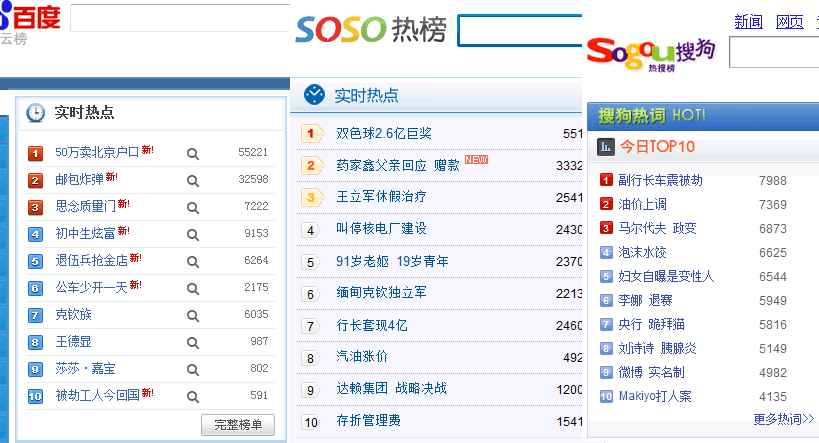Click the search icon next to 王德显

click(193, 342)
